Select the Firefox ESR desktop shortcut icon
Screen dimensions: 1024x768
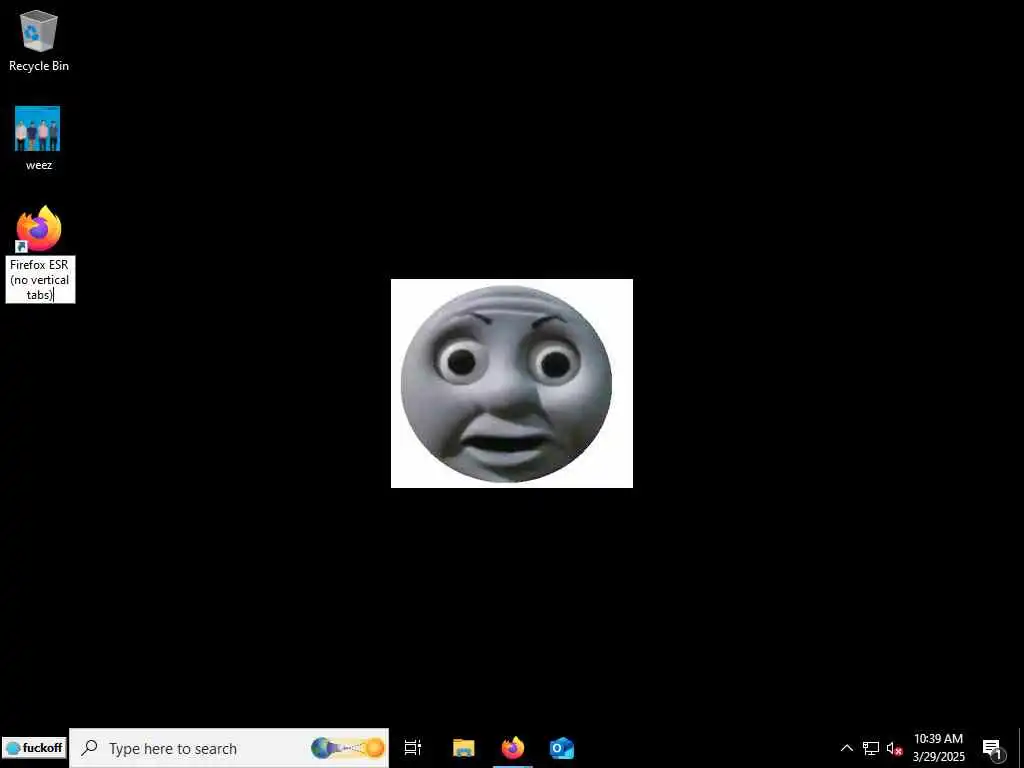39,229
